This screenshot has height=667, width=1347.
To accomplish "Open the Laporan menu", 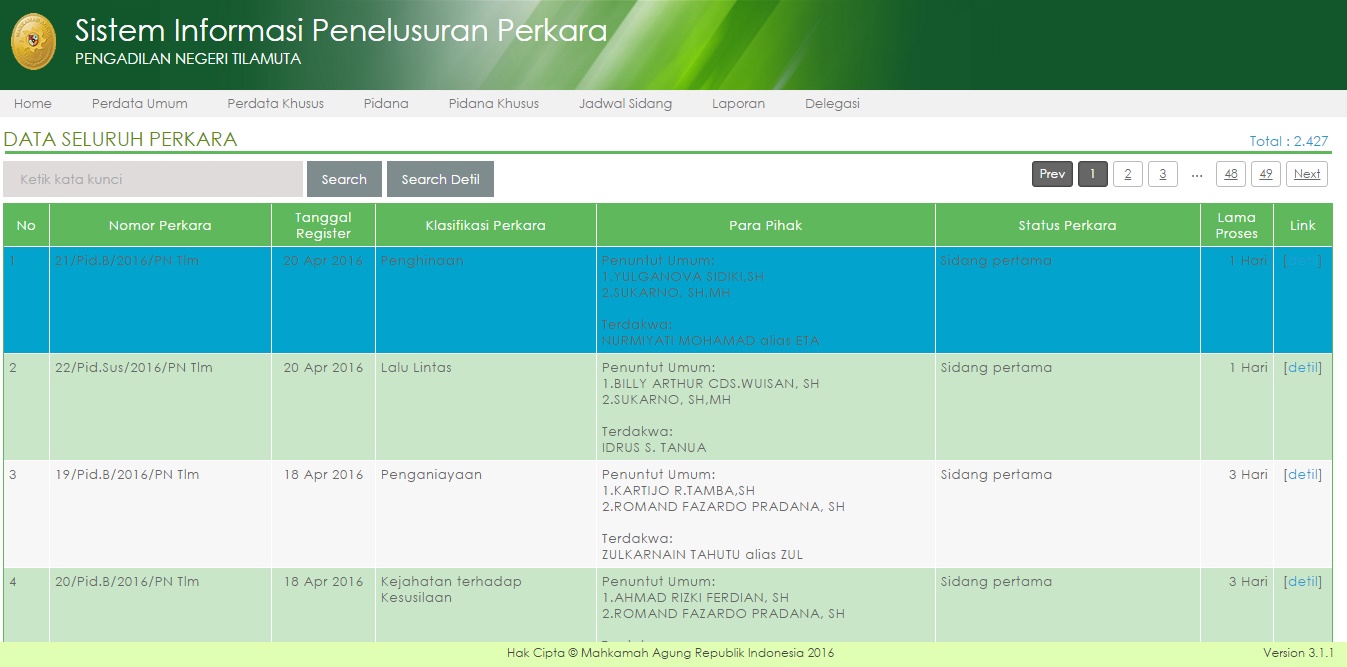I will click(738, 104).
